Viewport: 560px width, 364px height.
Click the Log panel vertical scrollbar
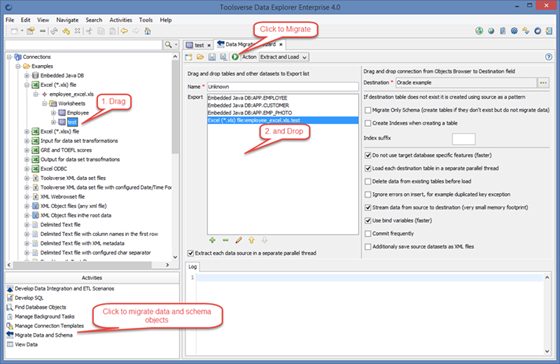tap(547, 314)
